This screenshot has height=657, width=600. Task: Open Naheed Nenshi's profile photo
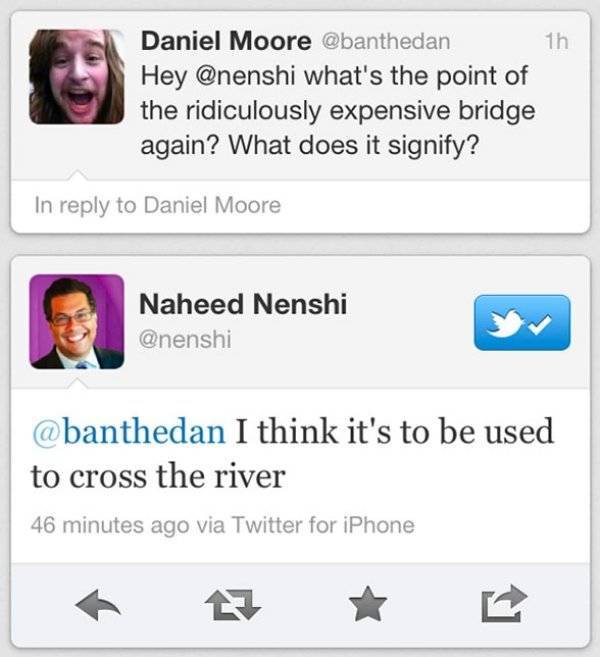point(77,322)
